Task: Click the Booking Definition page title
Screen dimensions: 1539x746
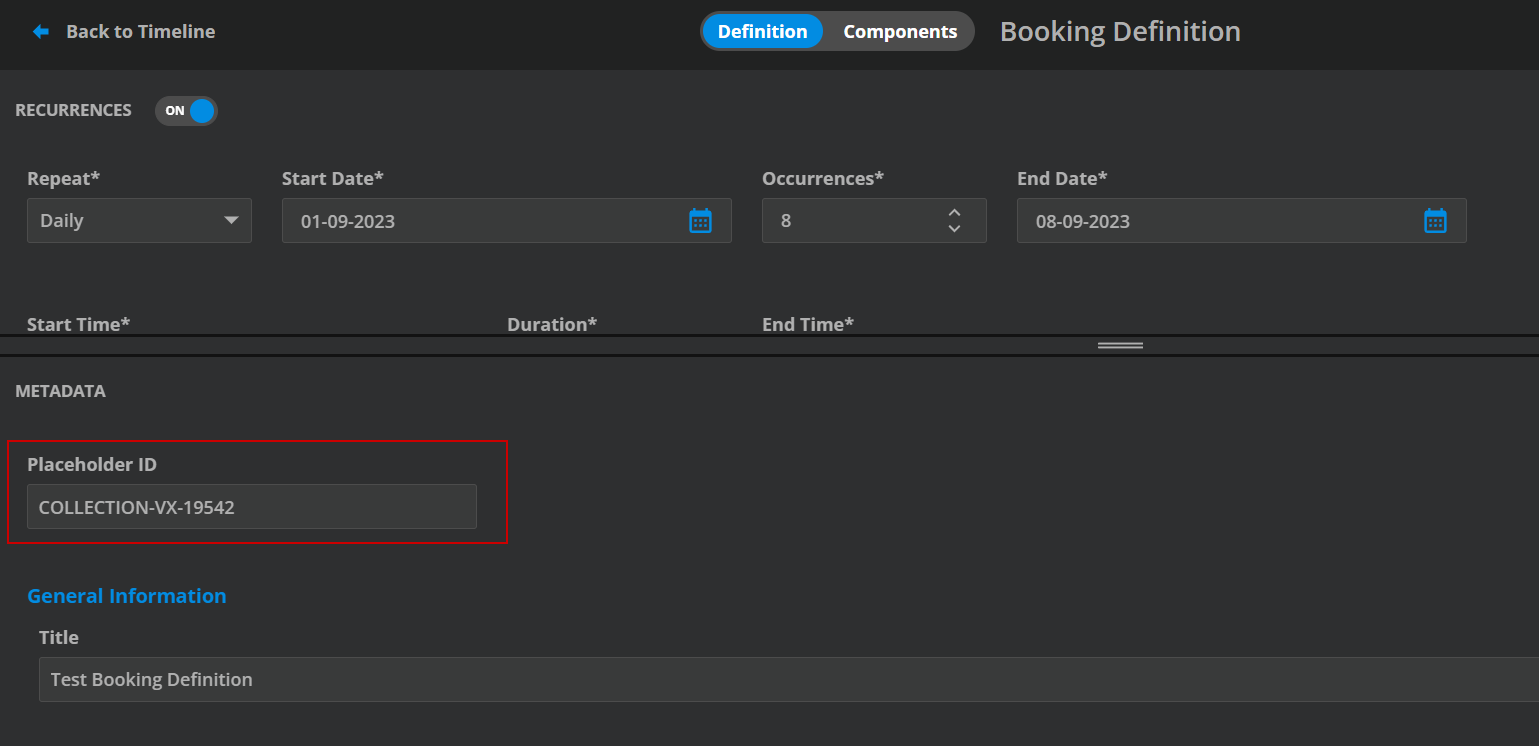Action: click(1120, 32)
